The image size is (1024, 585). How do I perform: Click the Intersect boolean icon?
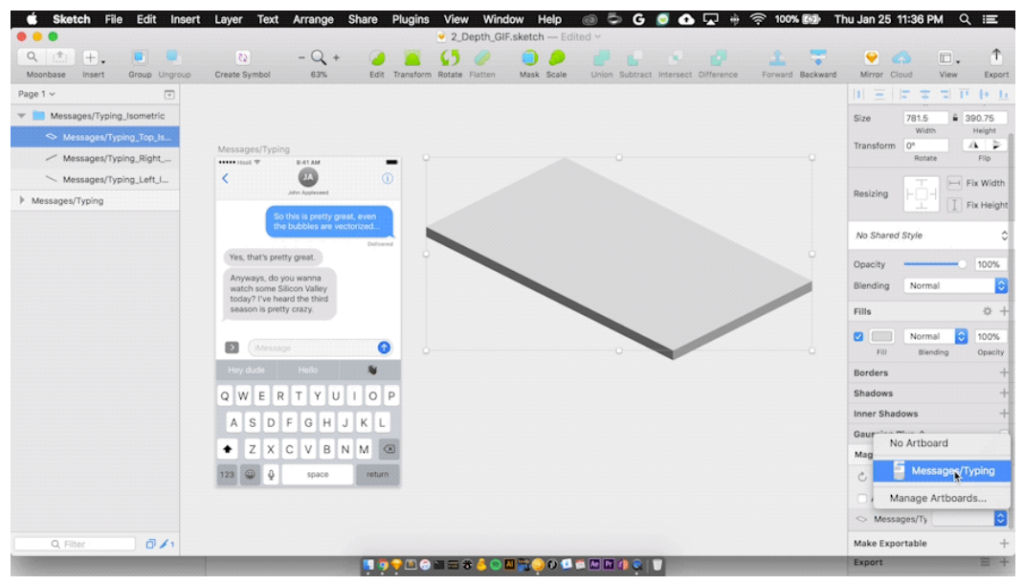(675, 58)
